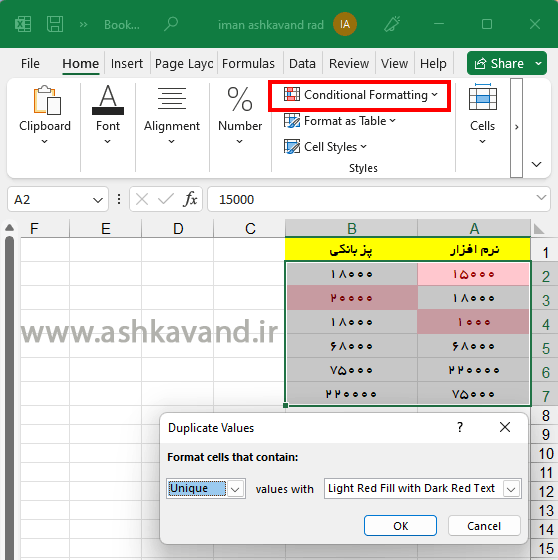Switch to the Data tab
The image size is (558, 560).
coord(302,64)
